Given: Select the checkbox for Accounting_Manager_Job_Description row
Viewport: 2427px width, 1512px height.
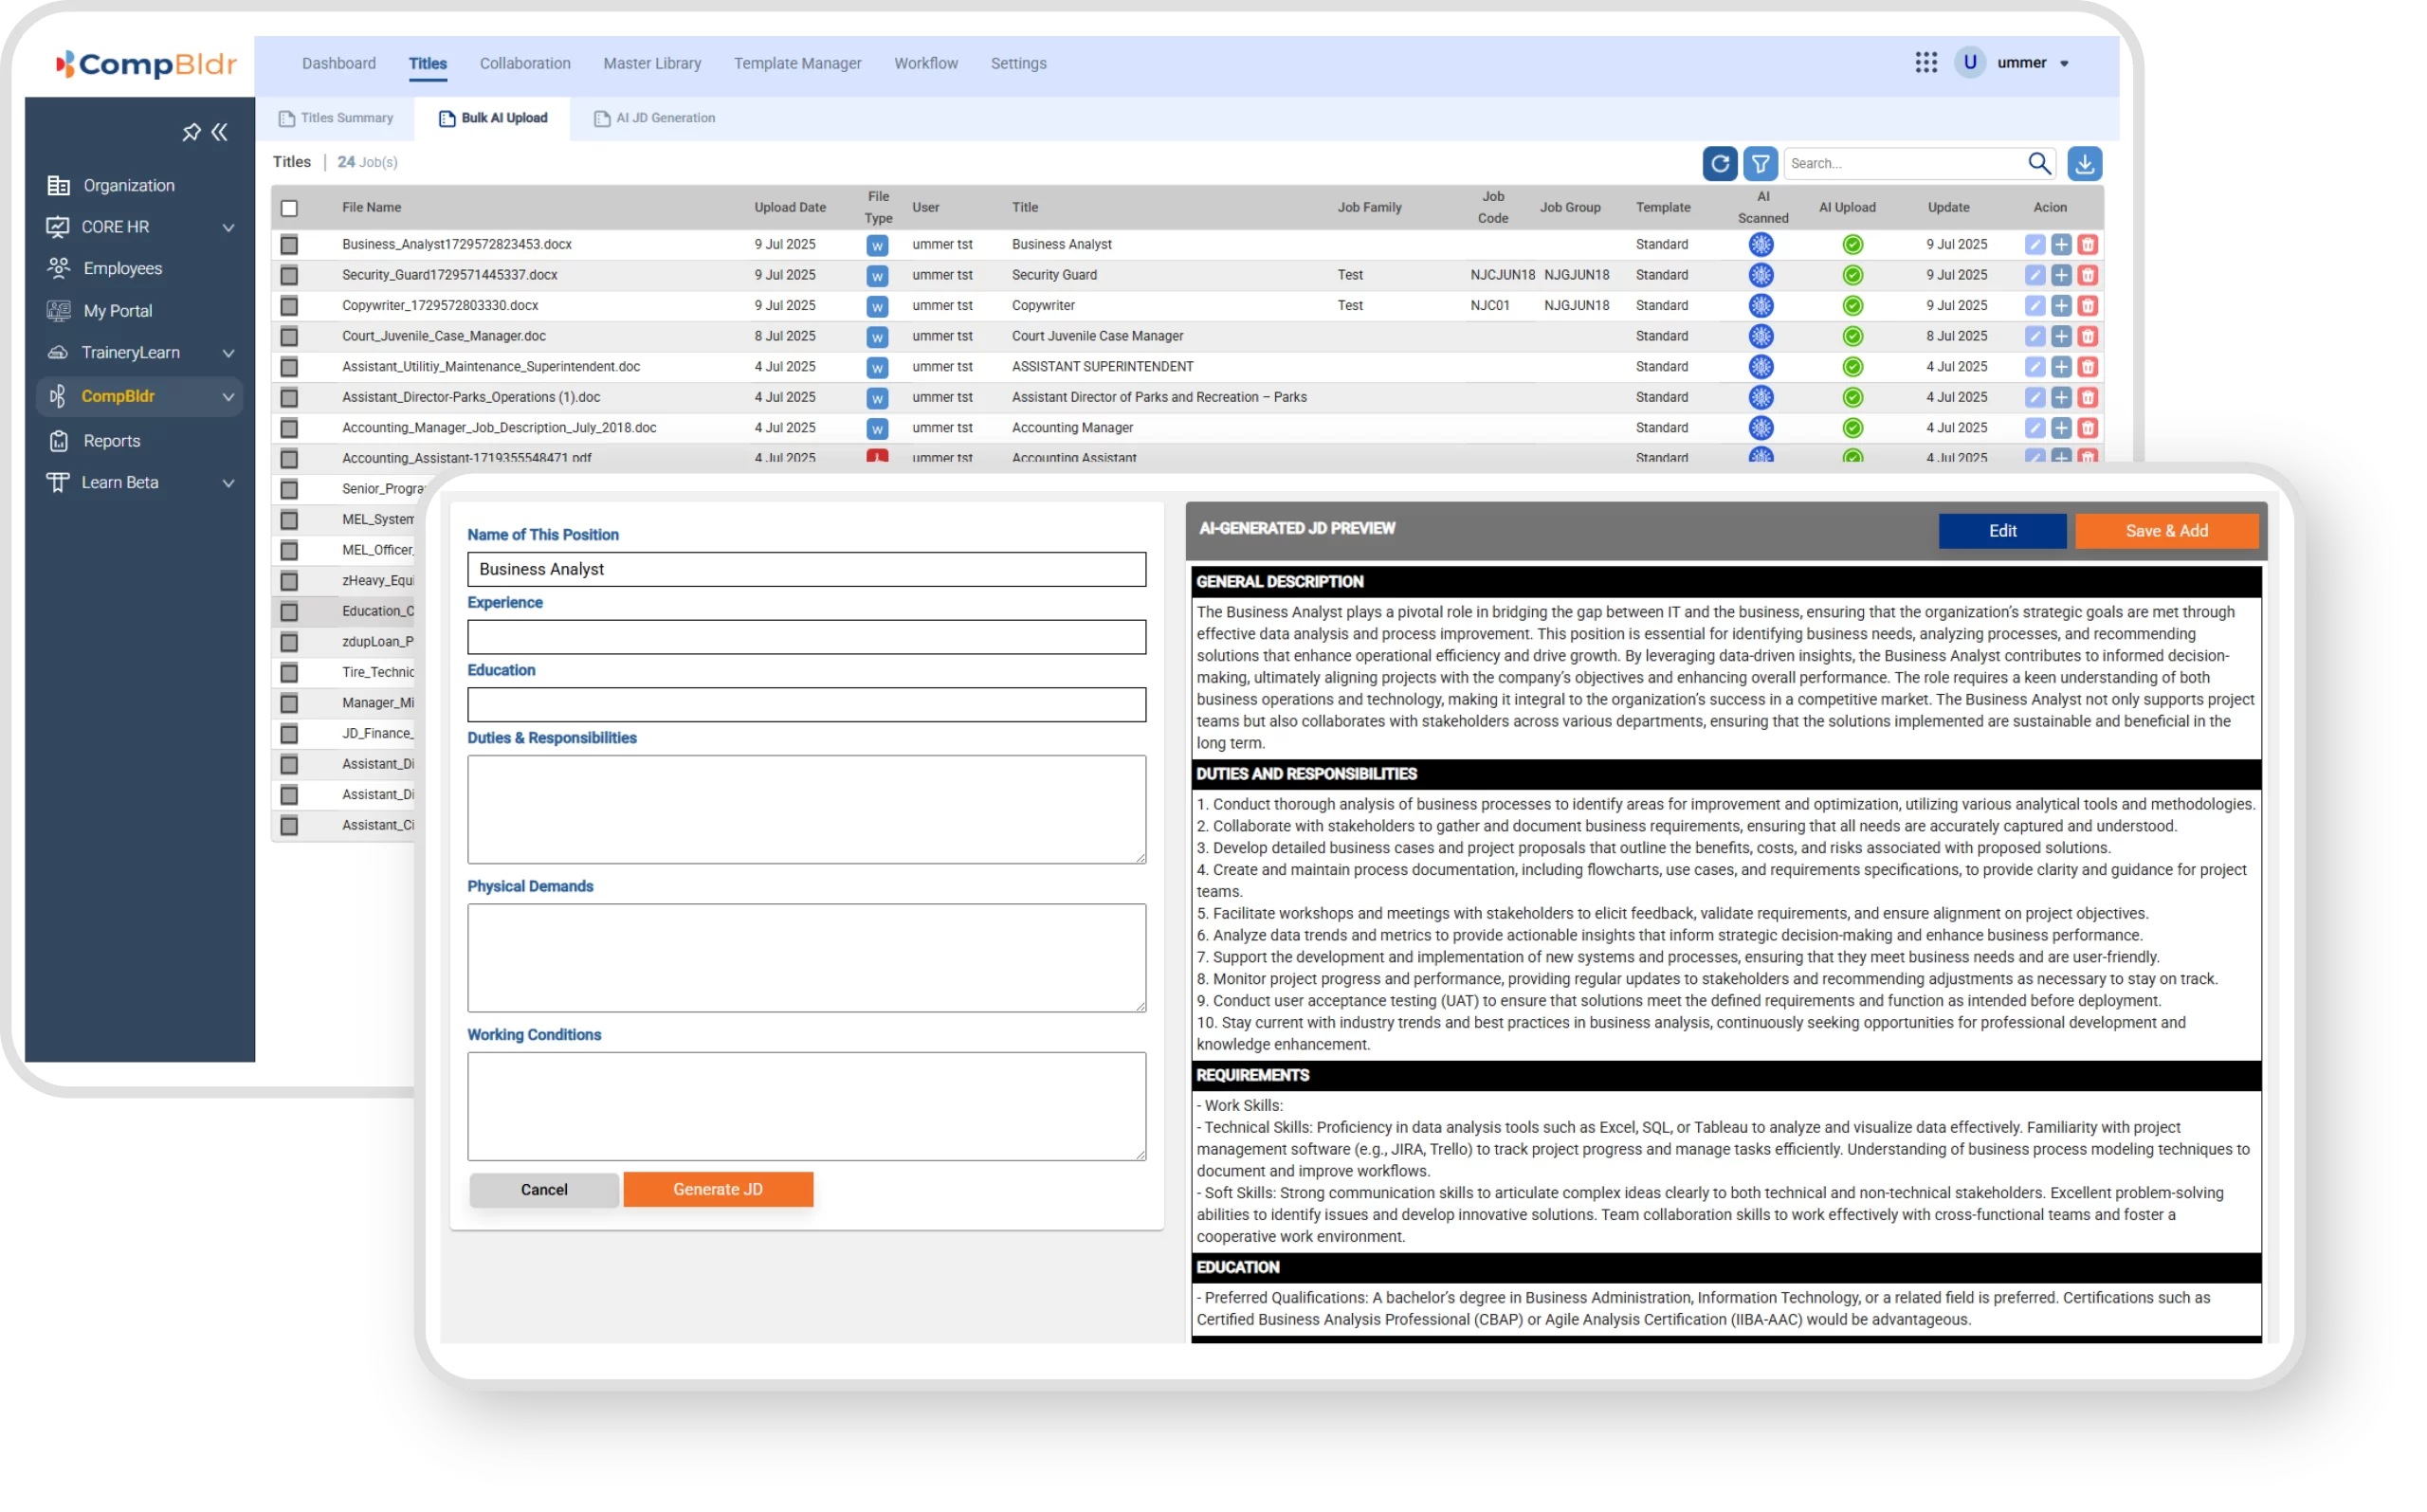Looking at the screenshot, I should point(289,428).
